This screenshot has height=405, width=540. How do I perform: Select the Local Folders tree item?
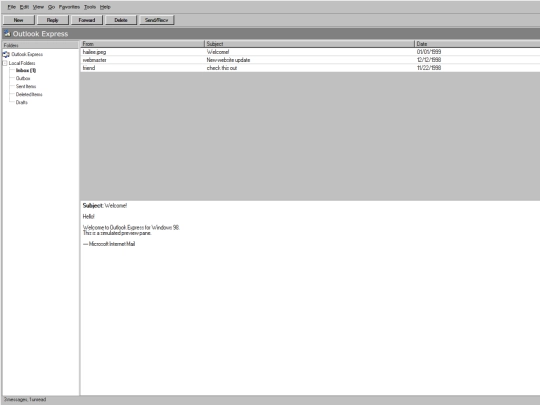click(22, 63)
